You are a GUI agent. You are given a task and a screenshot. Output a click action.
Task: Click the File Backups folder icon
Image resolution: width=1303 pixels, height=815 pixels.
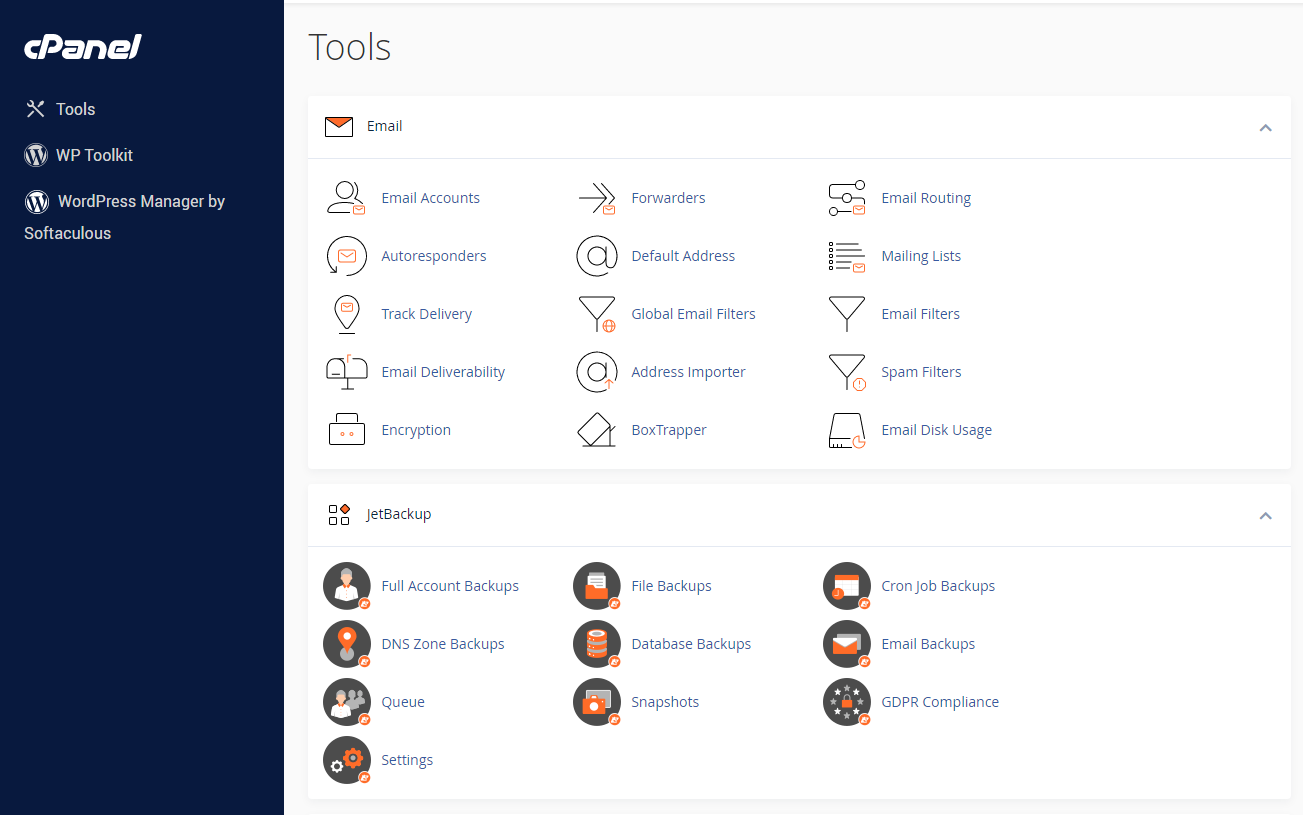click(597, 586)
